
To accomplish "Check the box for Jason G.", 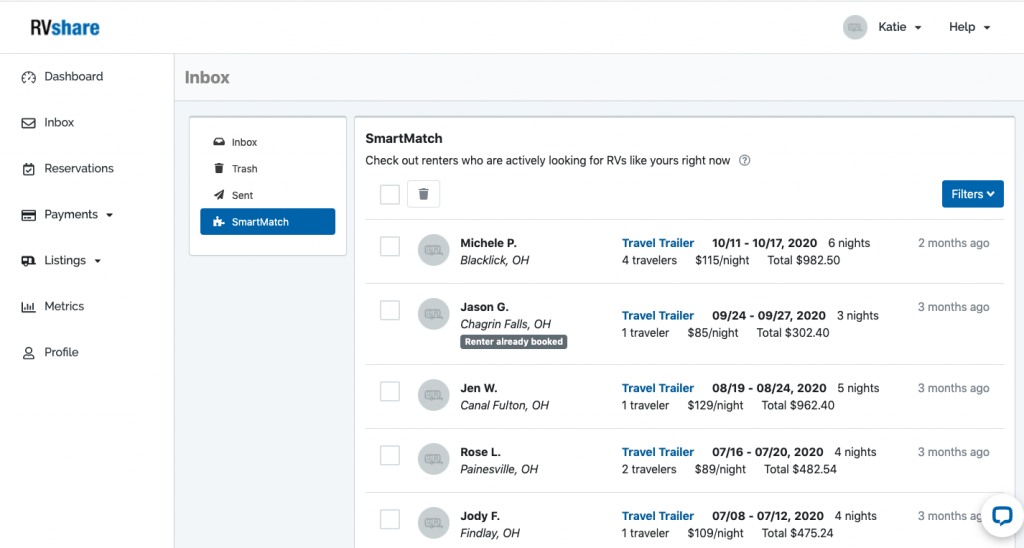I will [390, 310].
